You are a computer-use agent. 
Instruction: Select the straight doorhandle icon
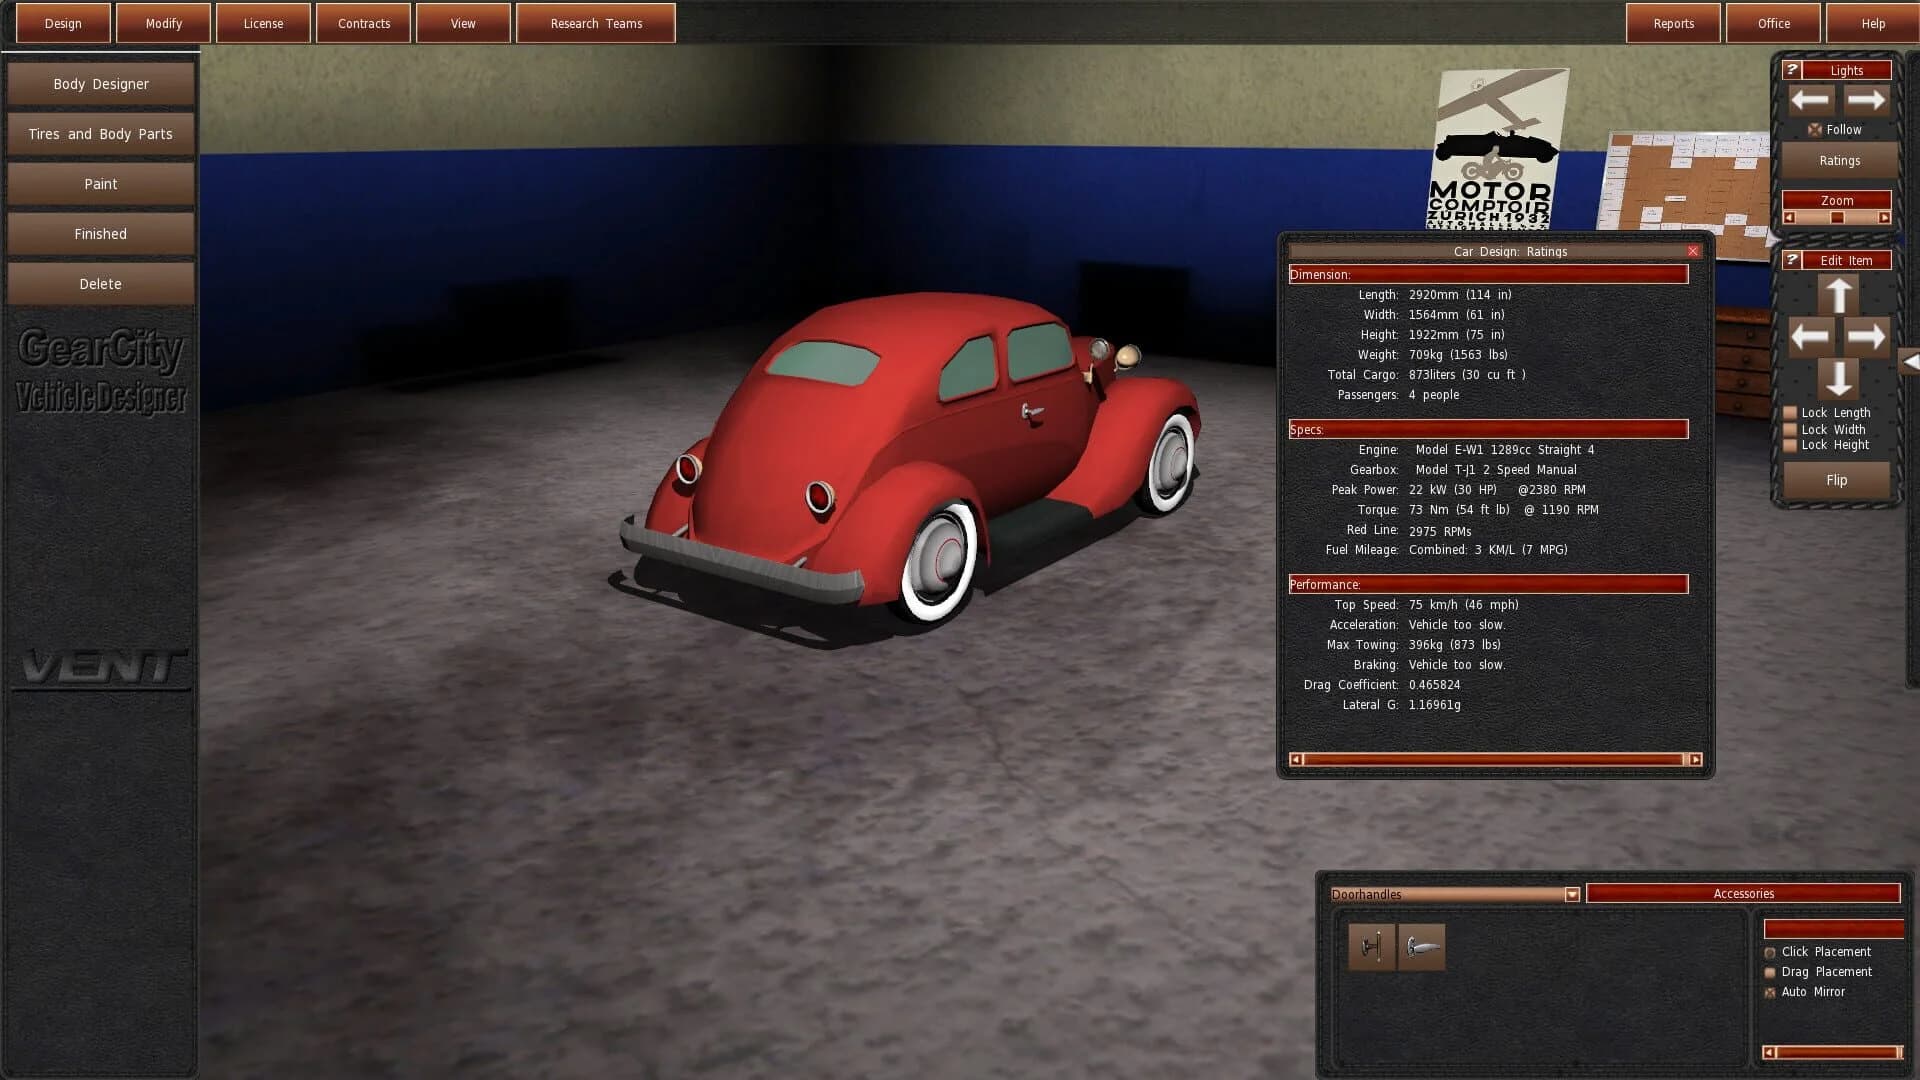(x=1371, y=946)
